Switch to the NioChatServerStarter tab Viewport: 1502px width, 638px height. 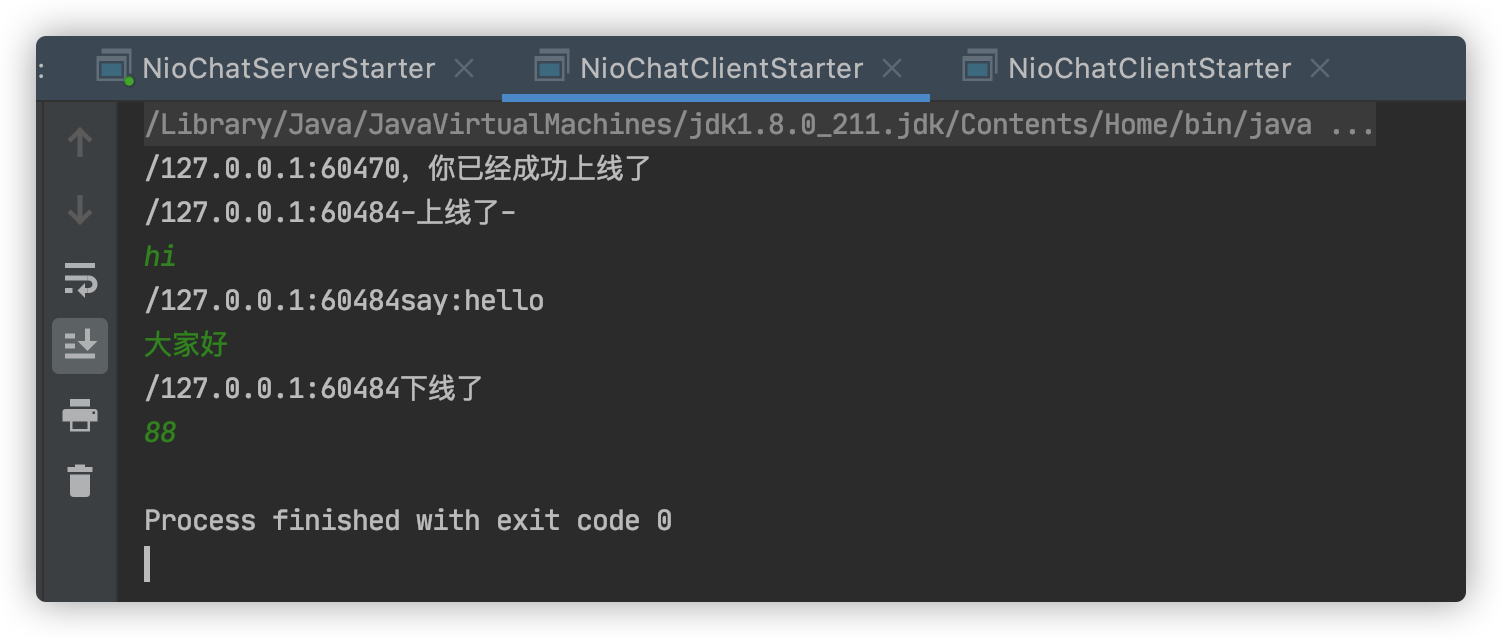(x=288, y=68)
